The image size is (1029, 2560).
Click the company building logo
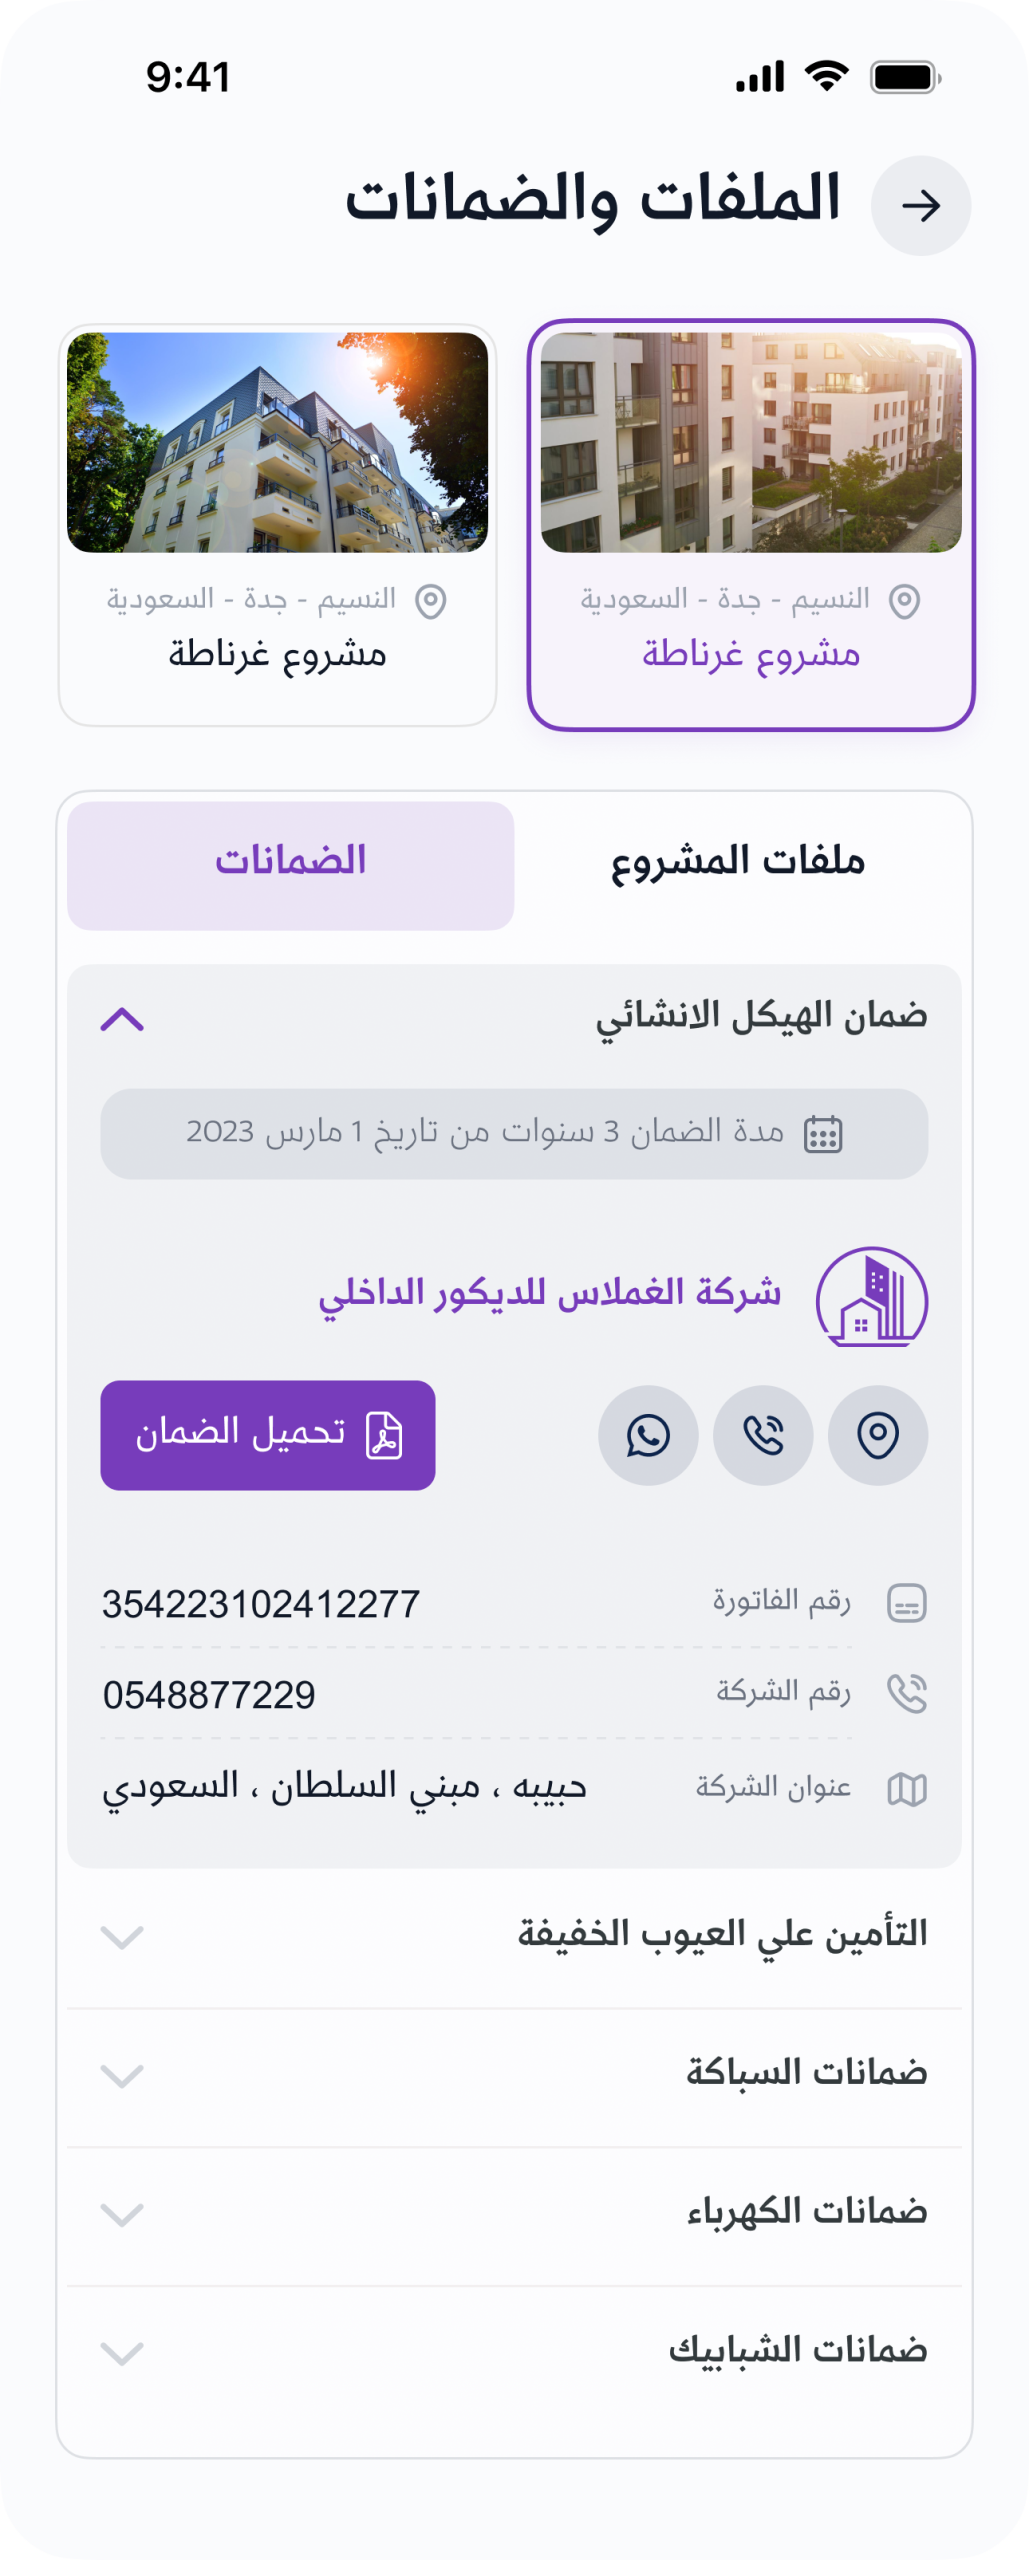tap(871, 1296)
